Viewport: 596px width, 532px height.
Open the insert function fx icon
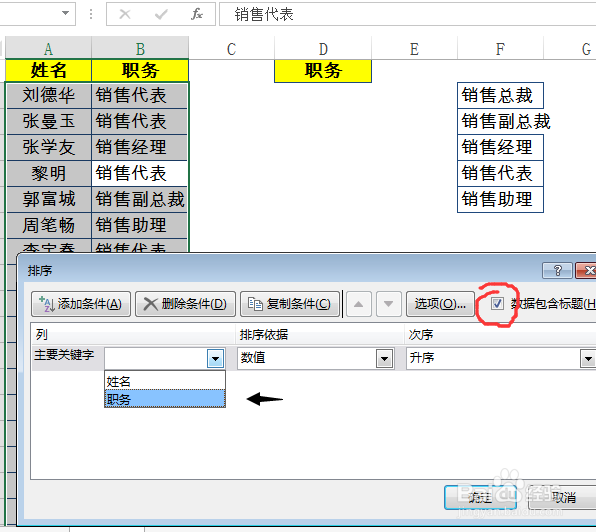pyautogui.click(x=197, y=14)
